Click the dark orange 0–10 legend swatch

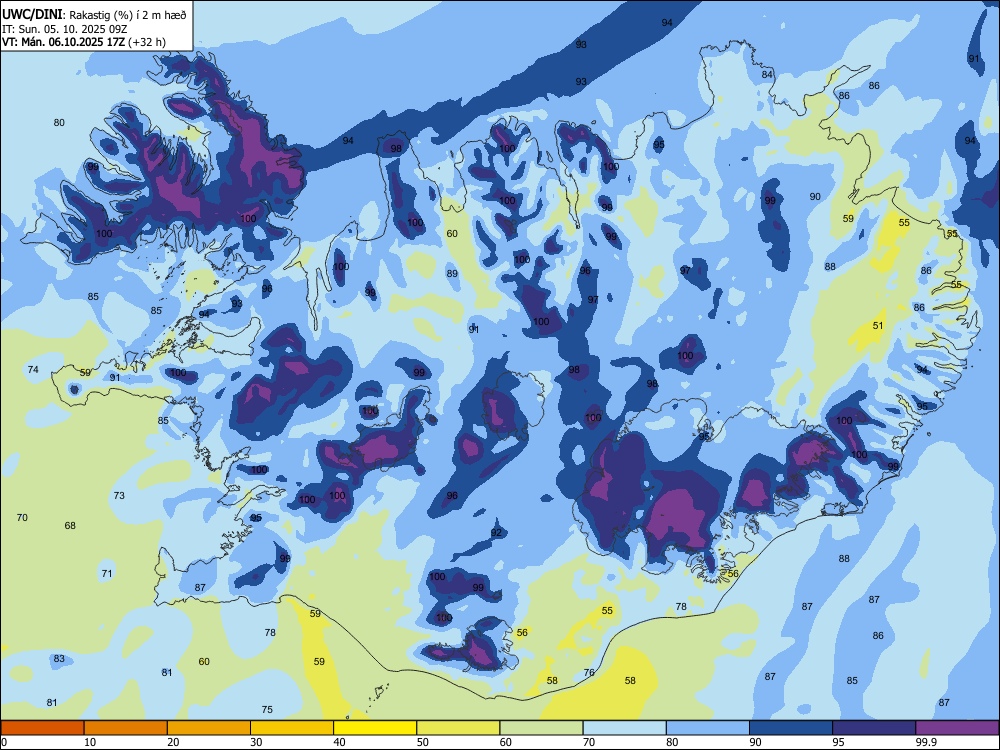[x=42, y=728]
